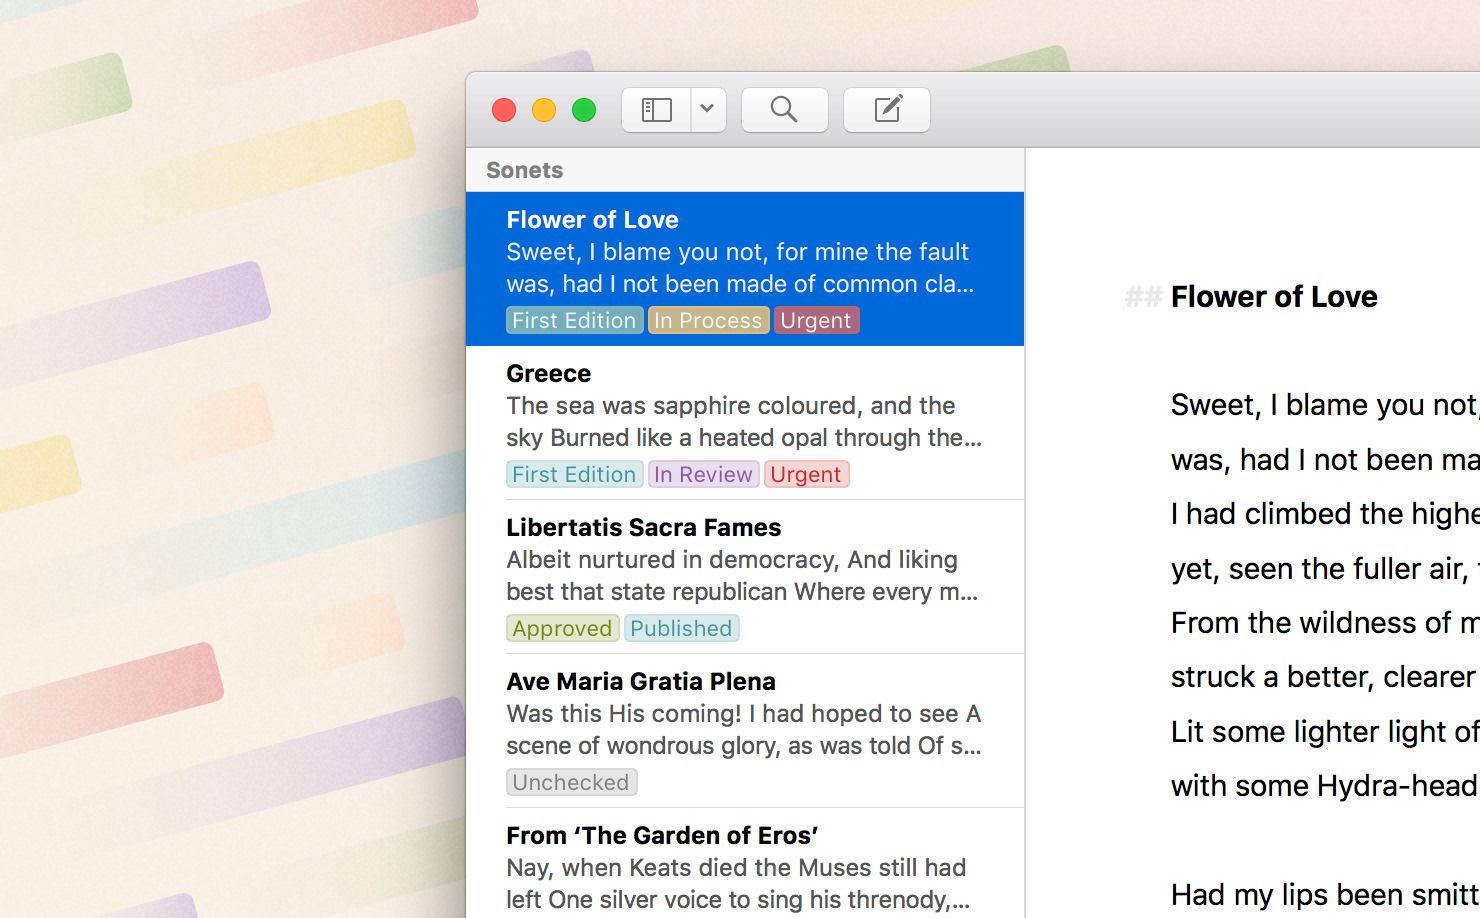1480x918 pixels.
Task: Select the 'Ave Maria Gratia Plena' note
Action: (x=640, y=681)
